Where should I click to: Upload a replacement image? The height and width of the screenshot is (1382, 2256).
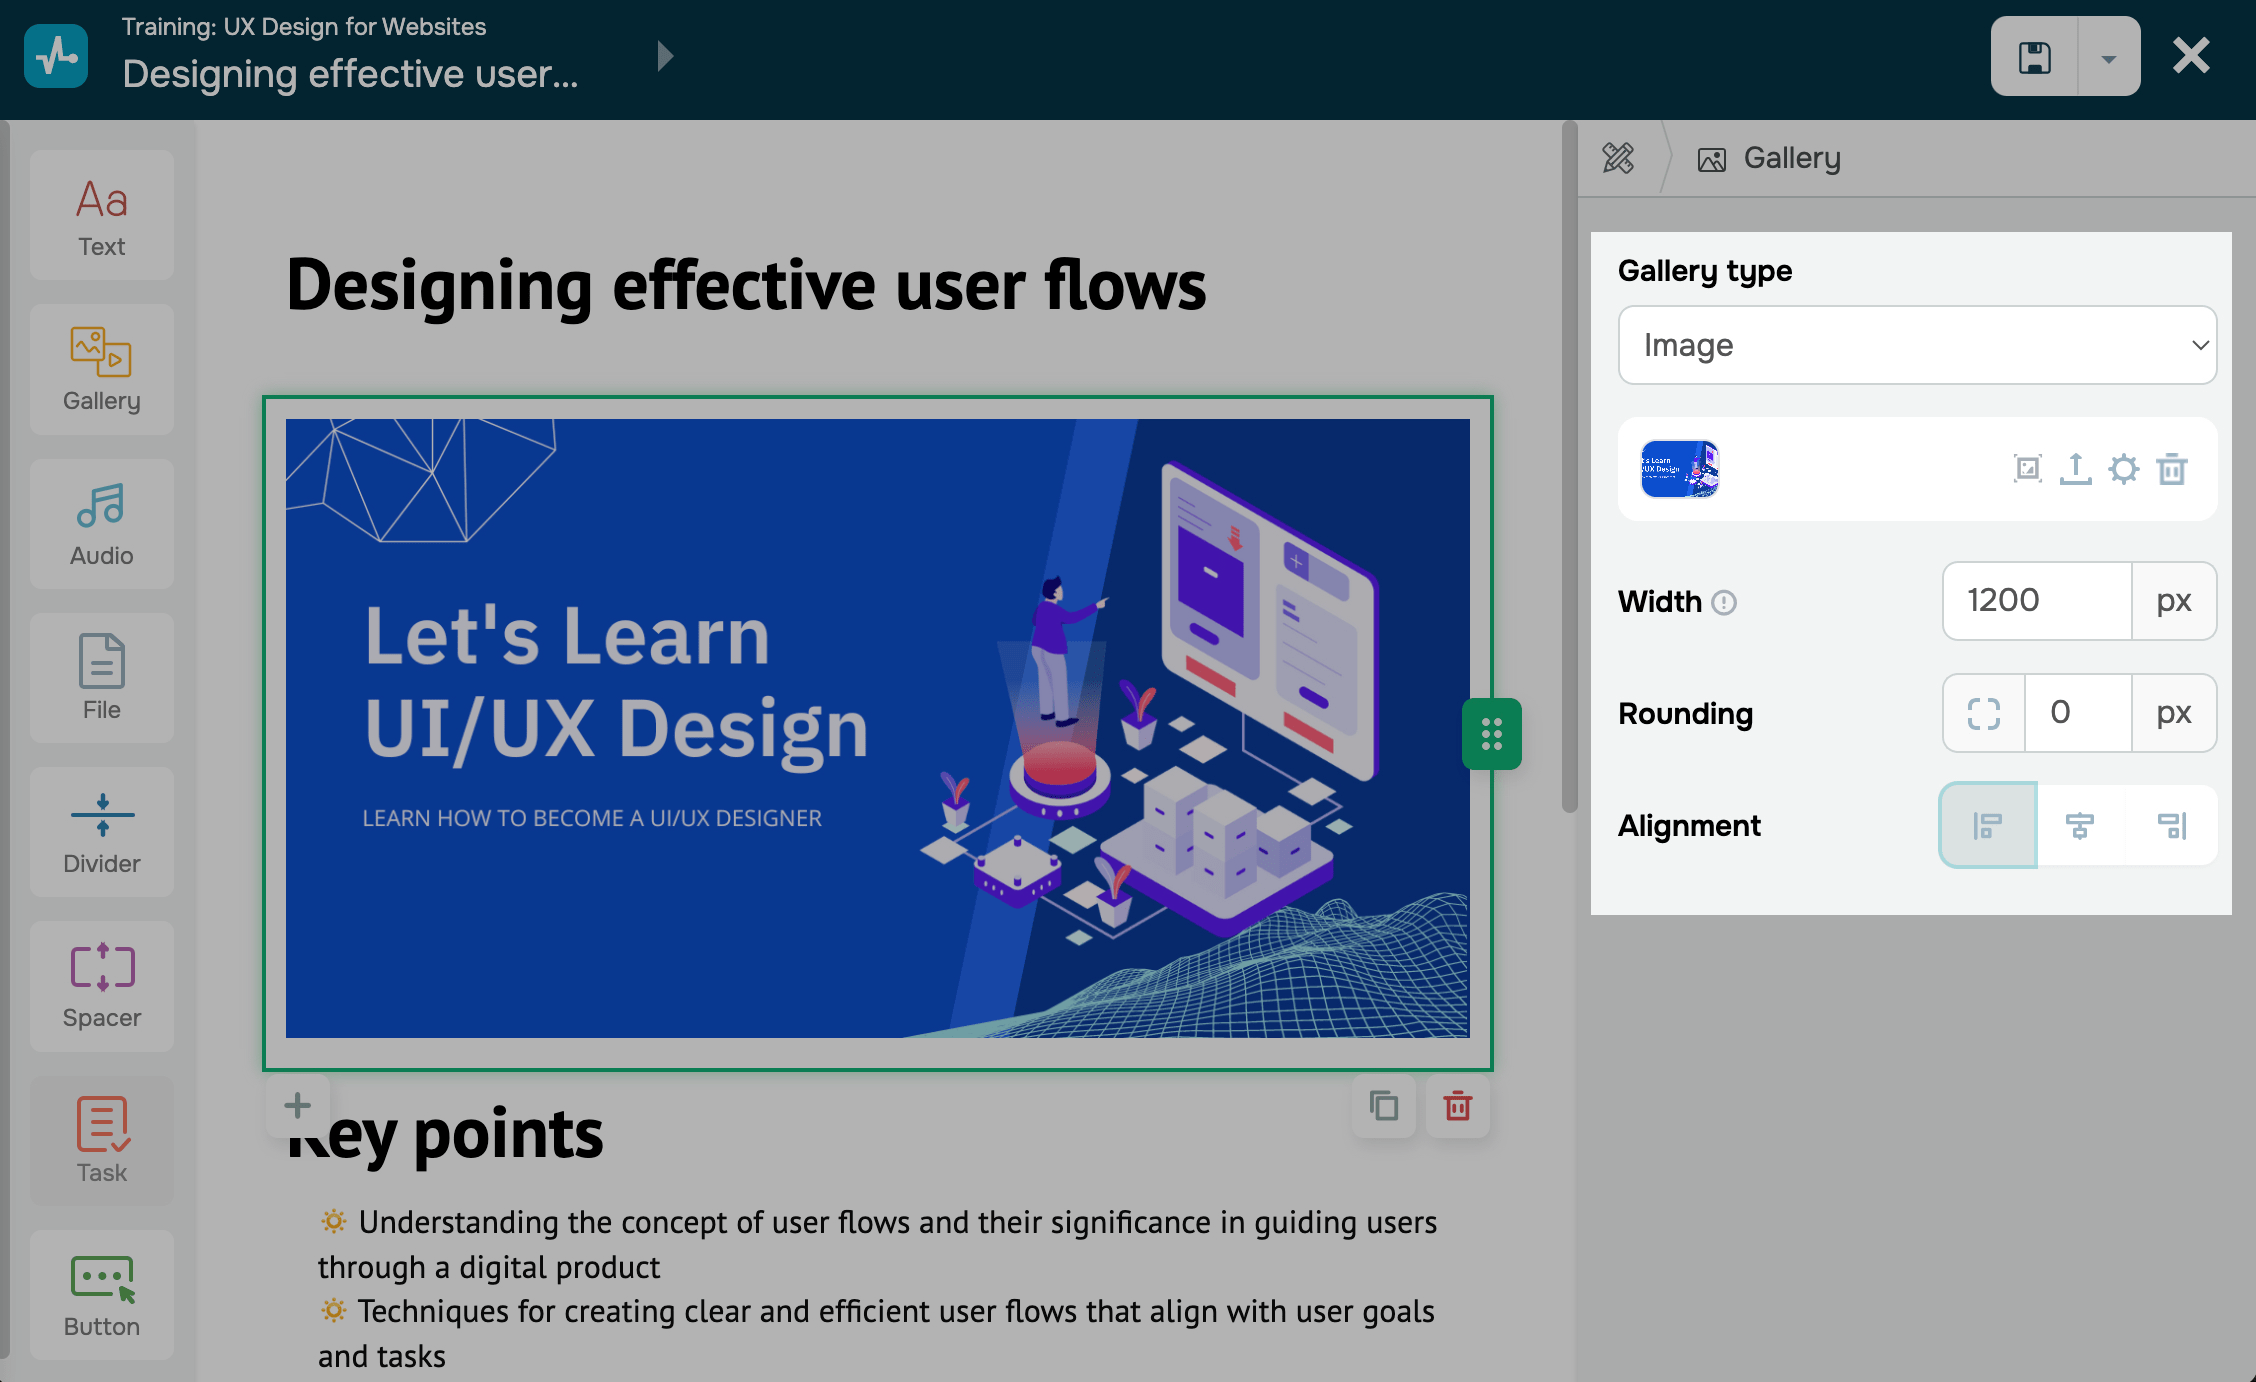[2076, 468]
